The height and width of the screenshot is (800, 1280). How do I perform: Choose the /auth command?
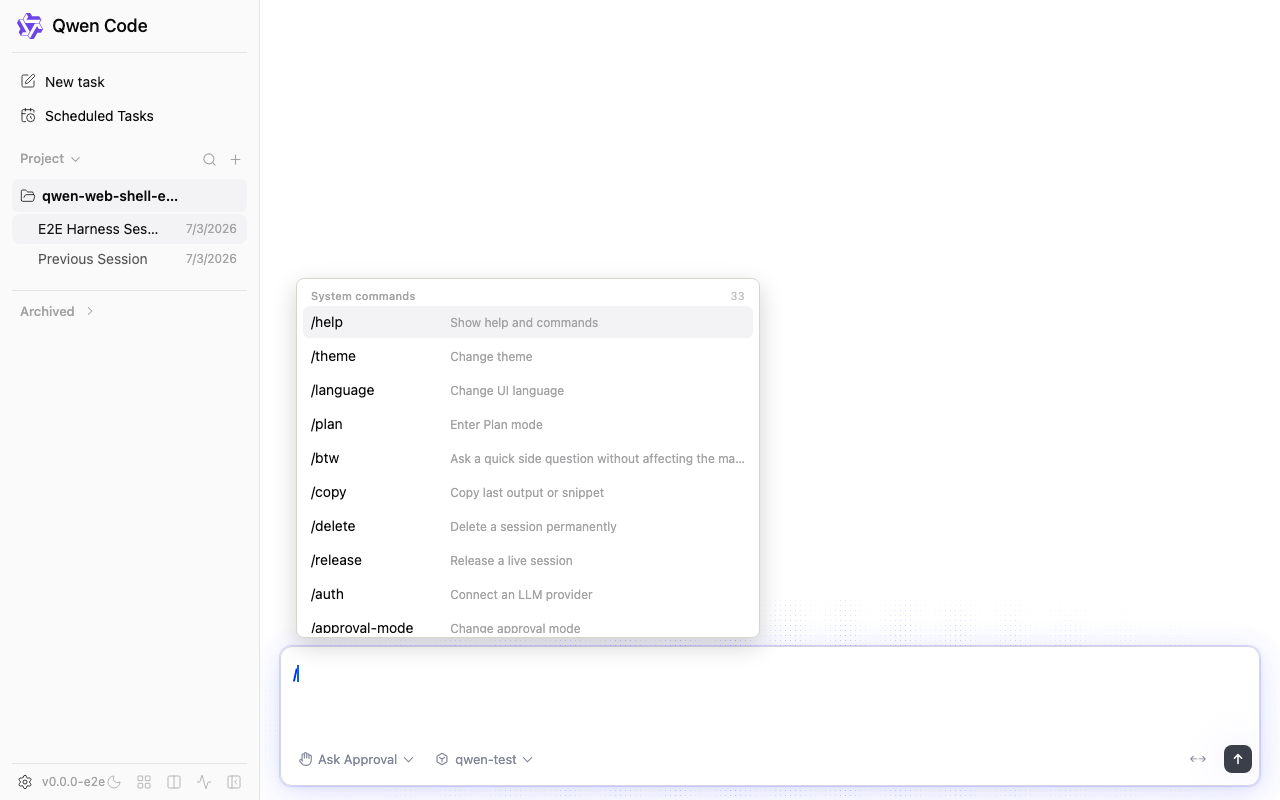pyautogui.click(x=528, y=594)
